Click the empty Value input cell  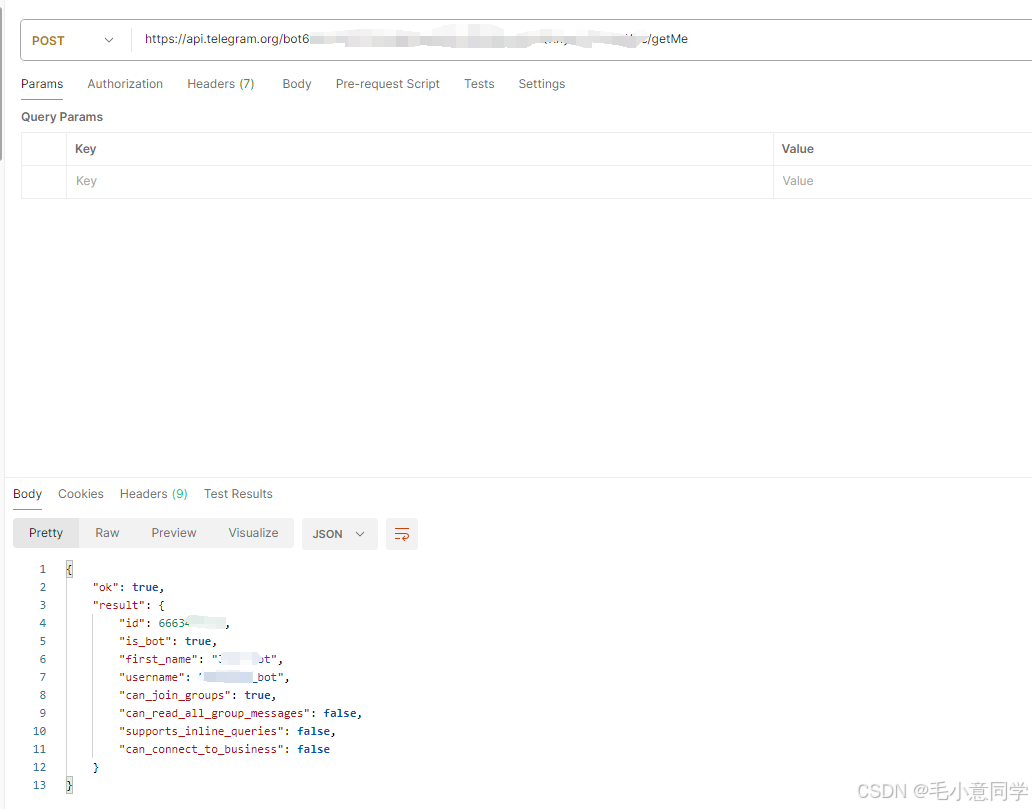(x=903, y=181)
